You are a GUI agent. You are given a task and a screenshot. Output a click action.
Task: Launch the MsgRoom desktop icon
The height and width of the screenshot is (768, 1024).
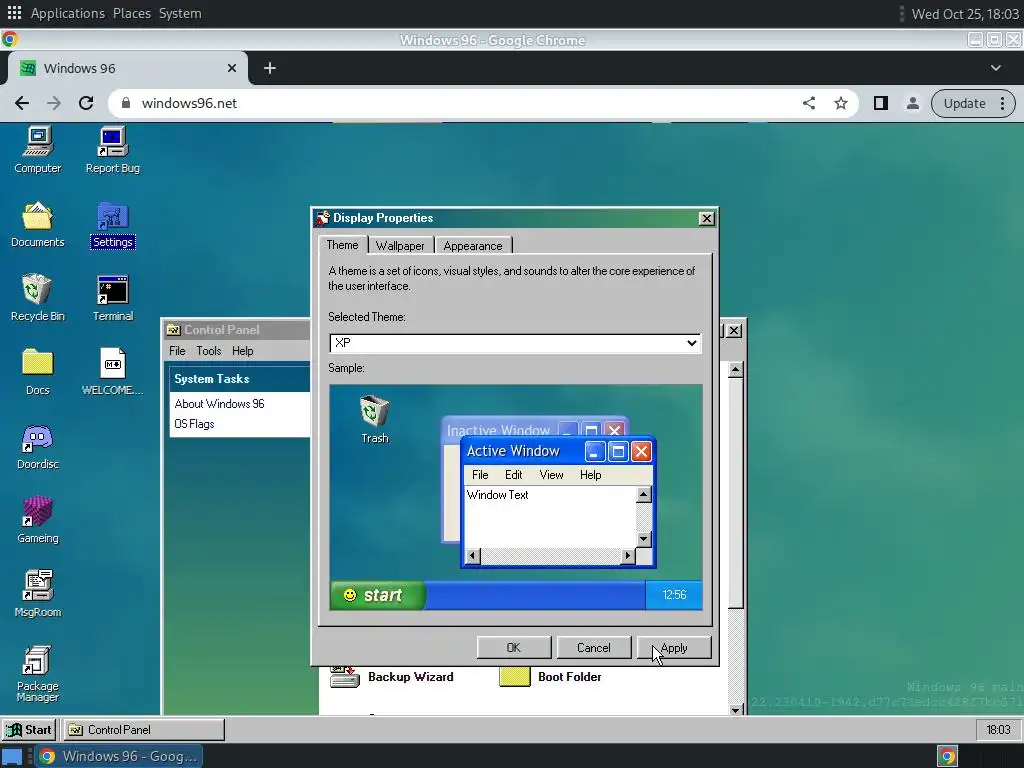(x=38, y=594)
